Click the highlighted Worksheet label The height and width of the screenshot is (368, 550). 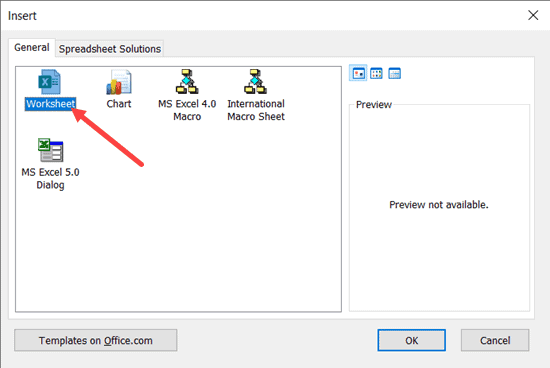pos(51,104)
